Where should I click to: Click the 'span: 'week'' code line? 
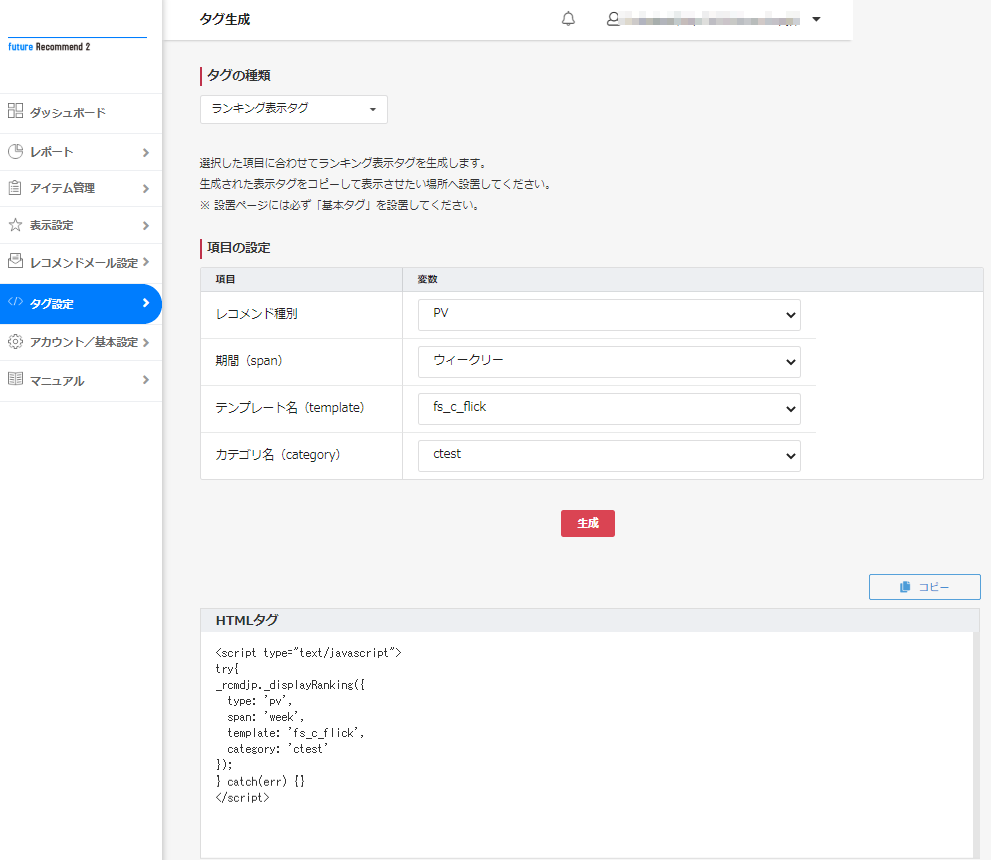(x=265, y=717)
